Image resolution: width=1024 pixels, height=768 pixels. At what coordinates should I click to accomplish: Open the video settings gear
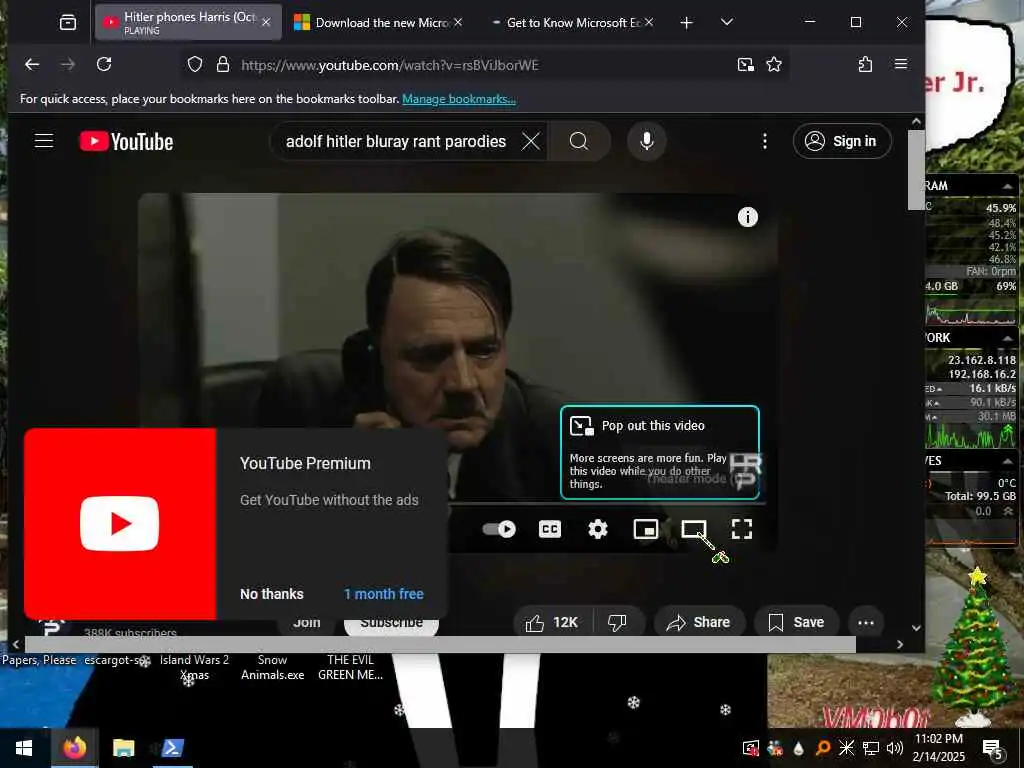pyautogui.click(x=598, y=529)
